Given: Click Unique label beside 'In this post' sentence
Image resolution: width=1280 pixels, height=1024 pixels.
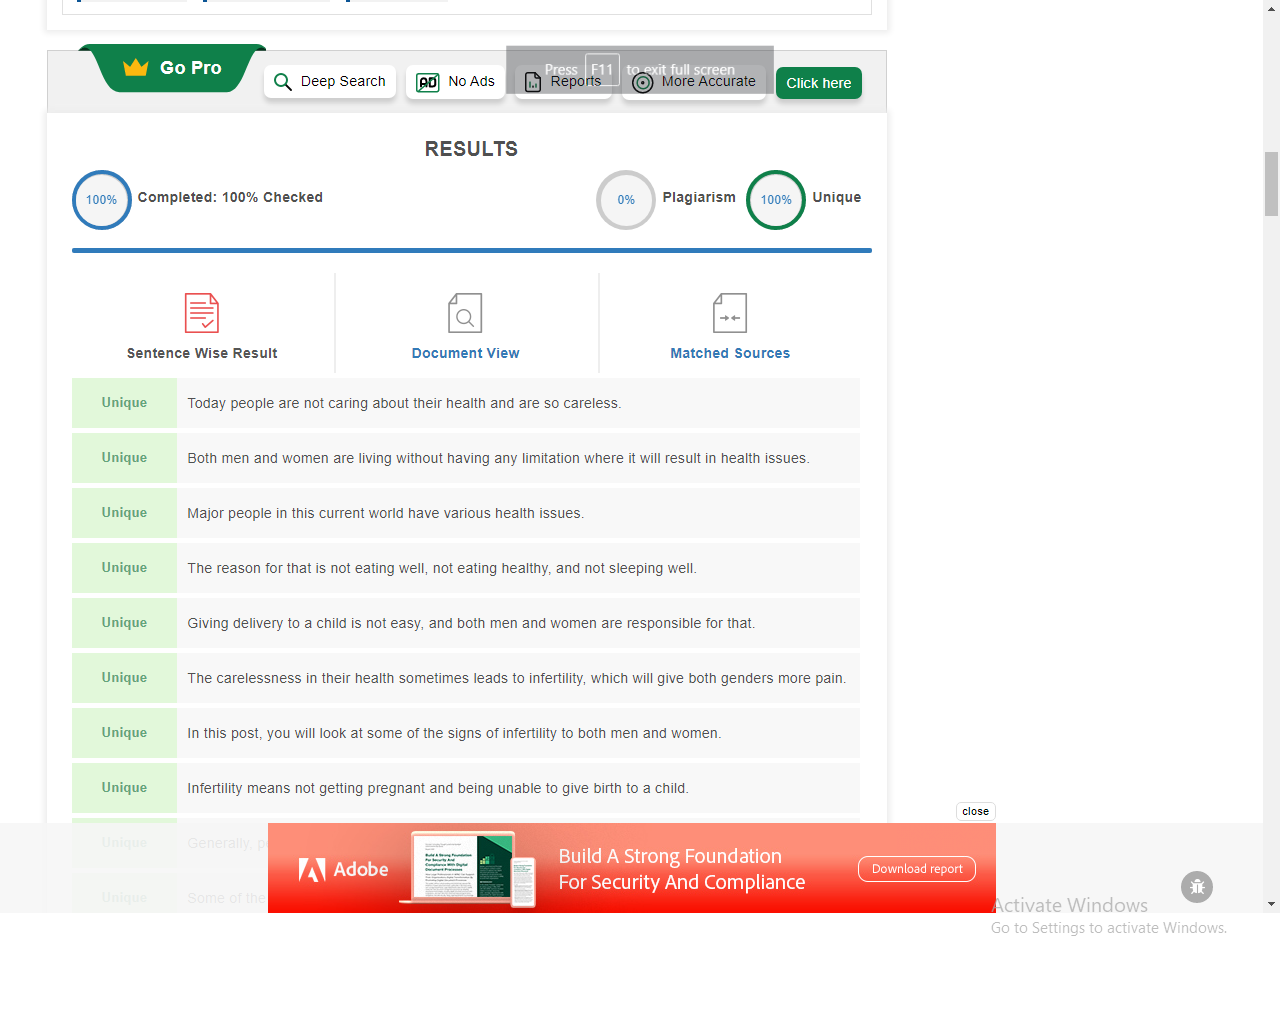Looking at the screenshot, I should (124, 733).
